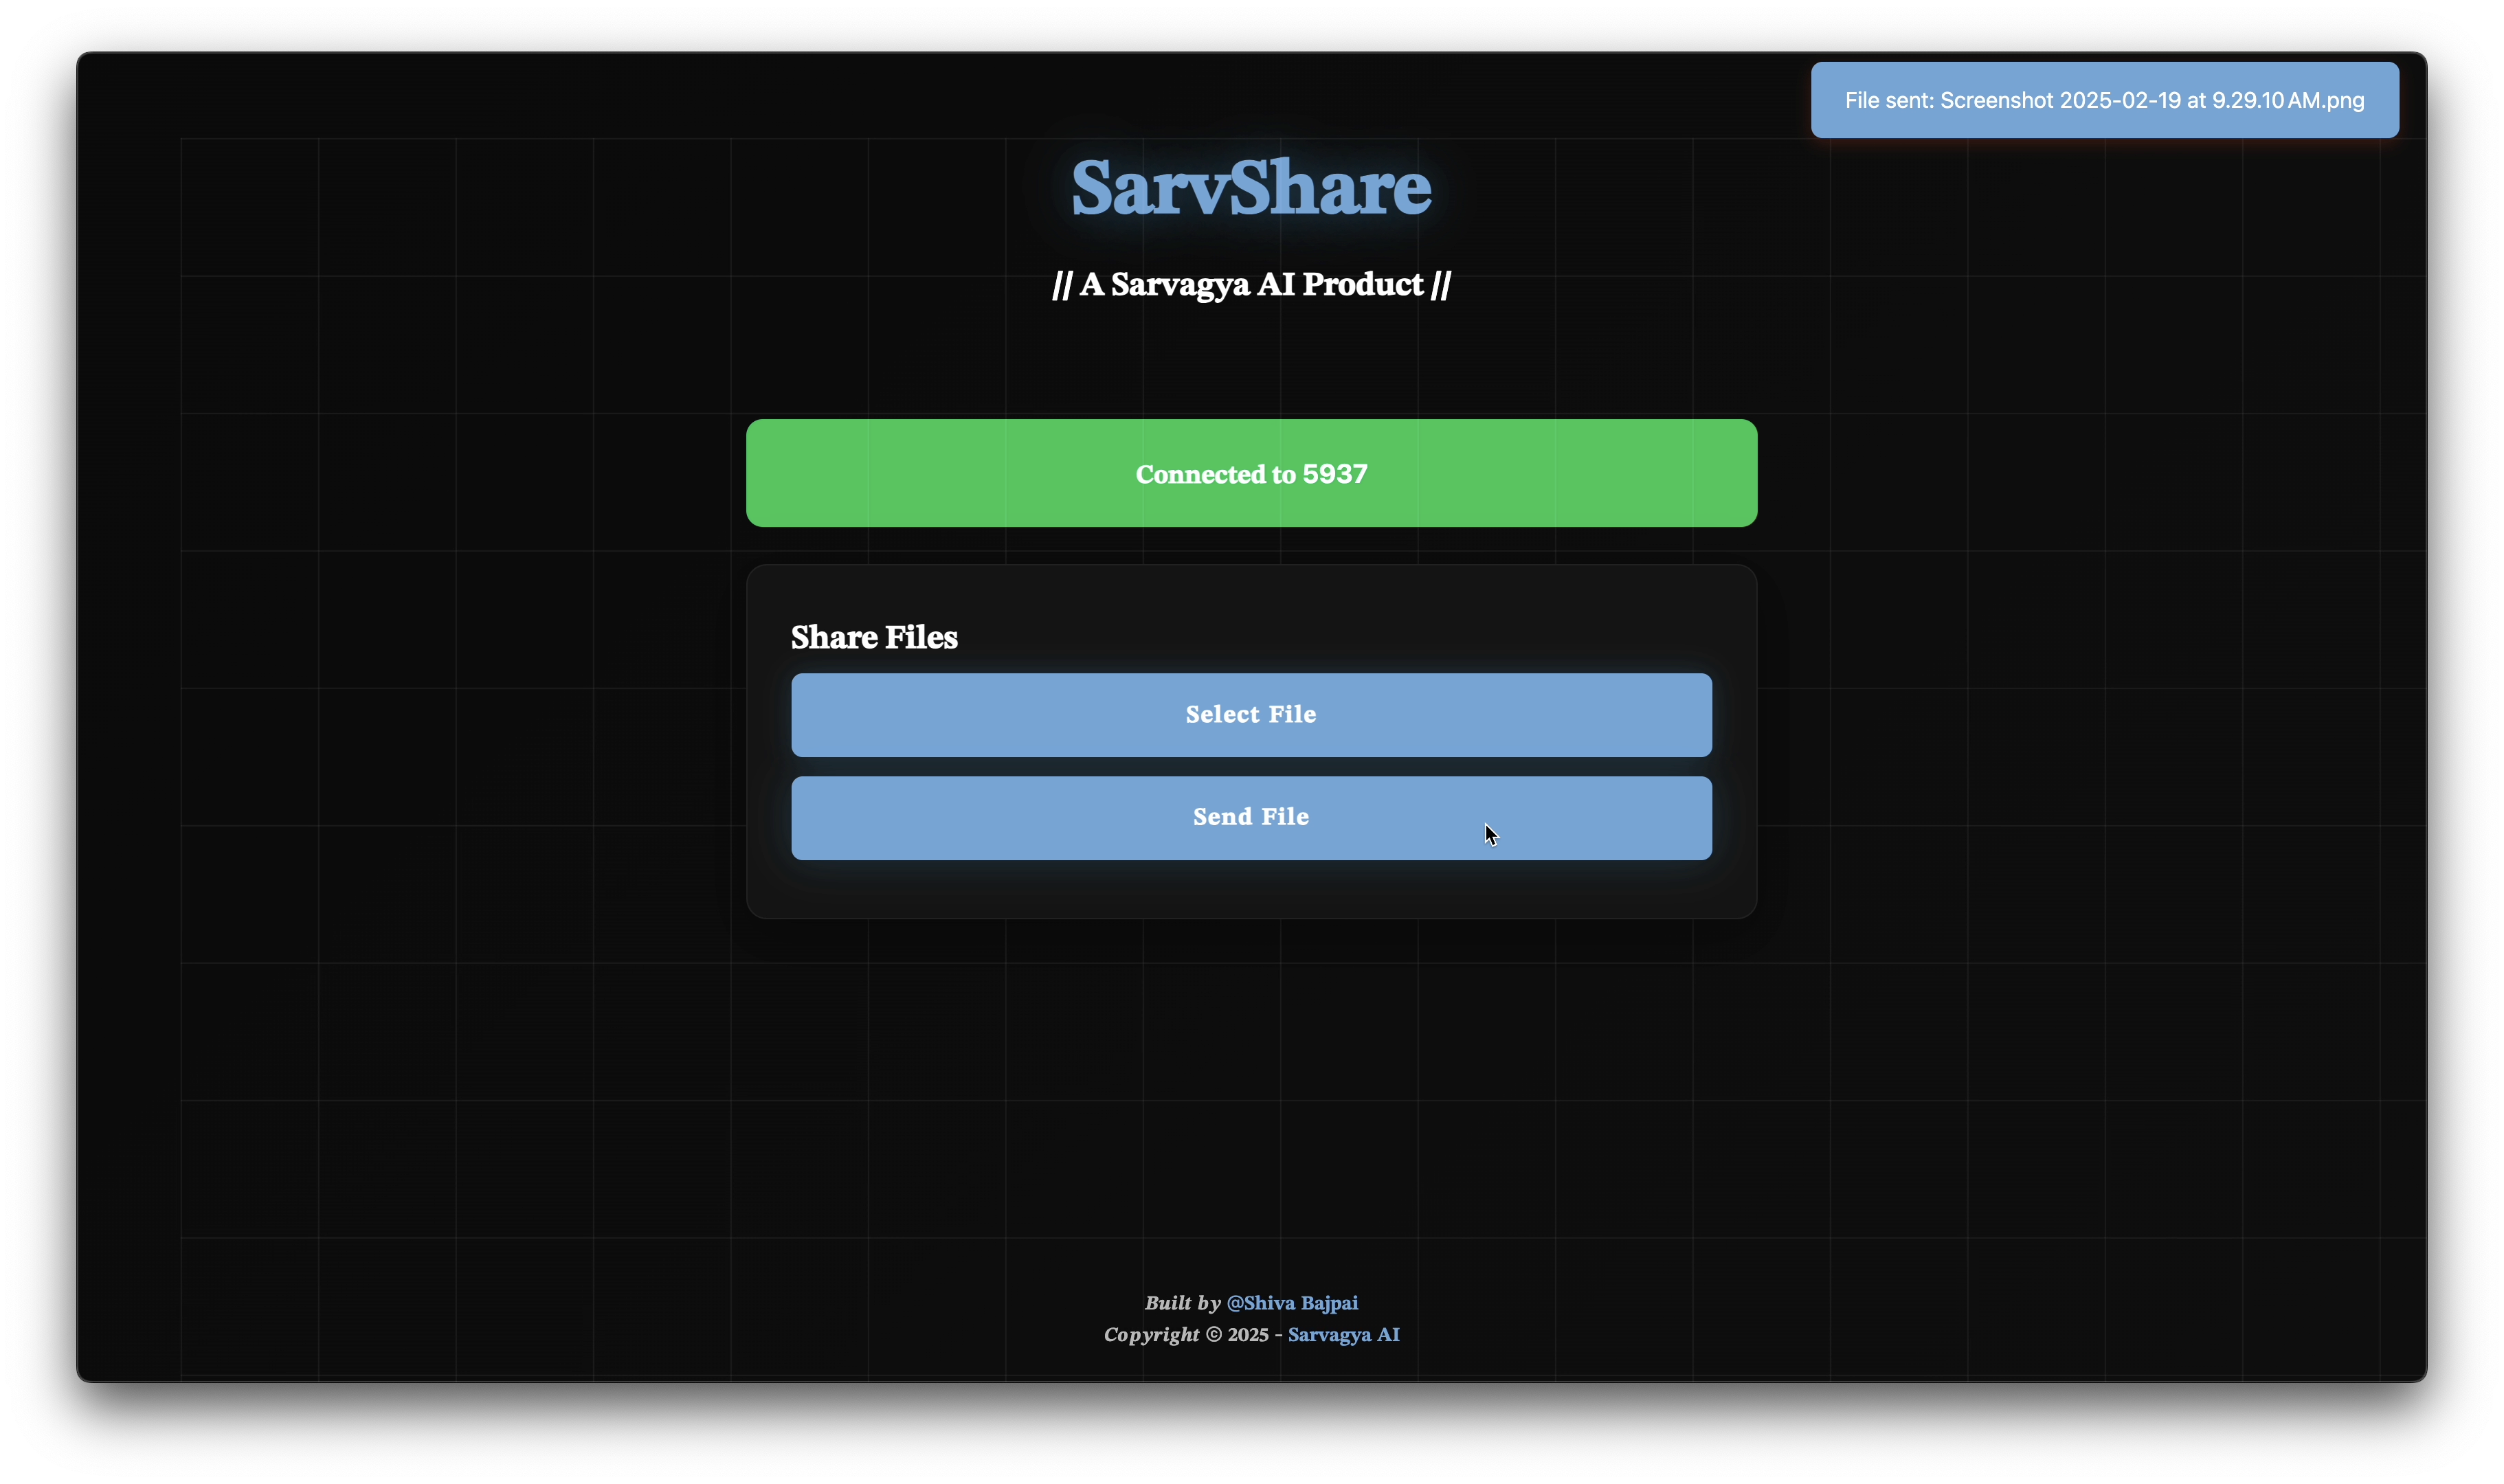Click the File sent label in toast
This screenshot has width=2504, height=1484.
tap(1889, 100)
